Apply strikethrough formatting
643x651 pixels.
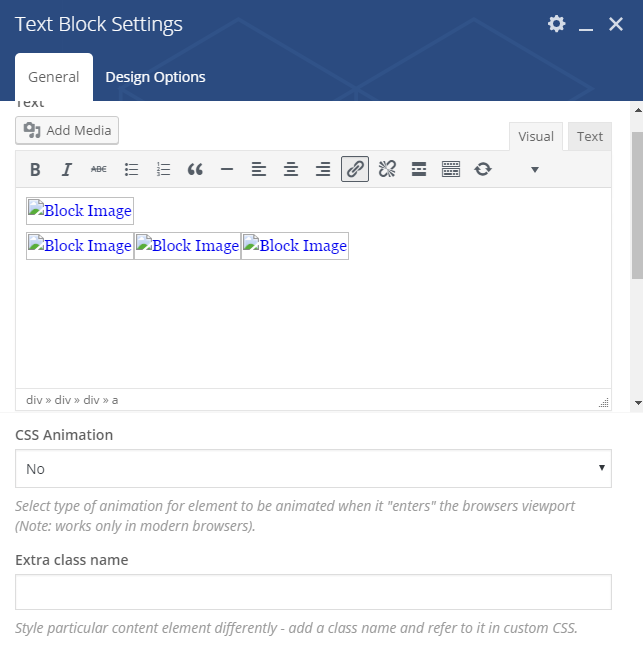point(99,169)
